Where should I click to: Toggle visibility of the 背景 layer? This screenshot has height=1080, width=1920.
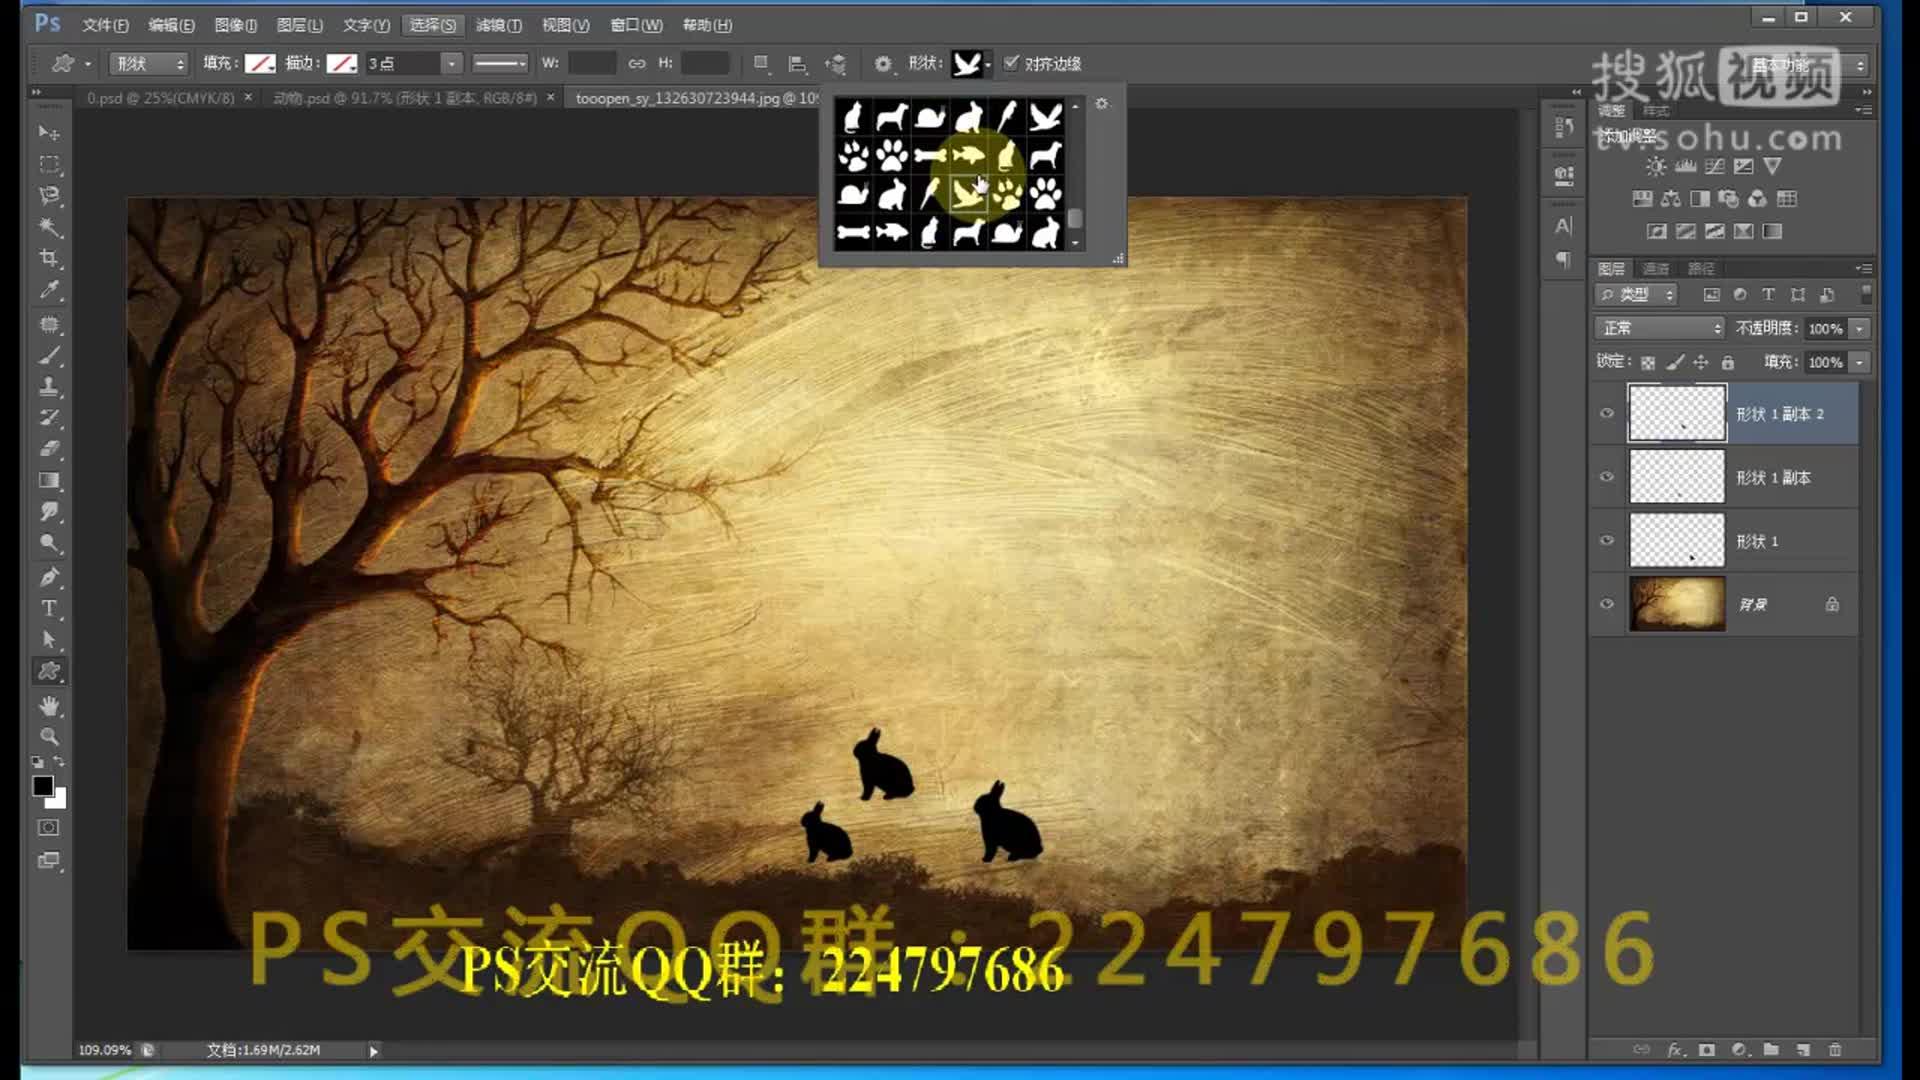[1607, 604]
